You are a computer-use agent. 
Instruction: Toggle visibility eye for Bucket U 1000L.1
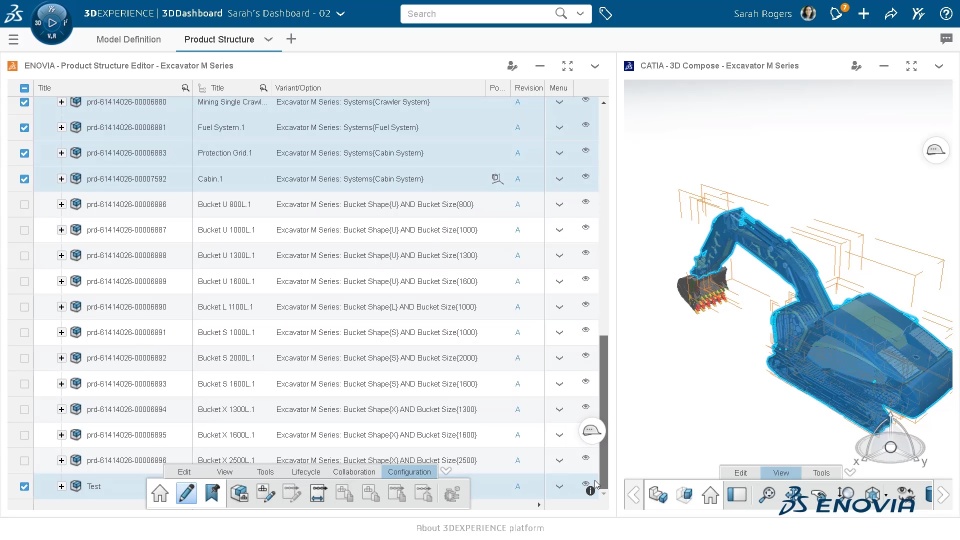[x=585, y=228]
